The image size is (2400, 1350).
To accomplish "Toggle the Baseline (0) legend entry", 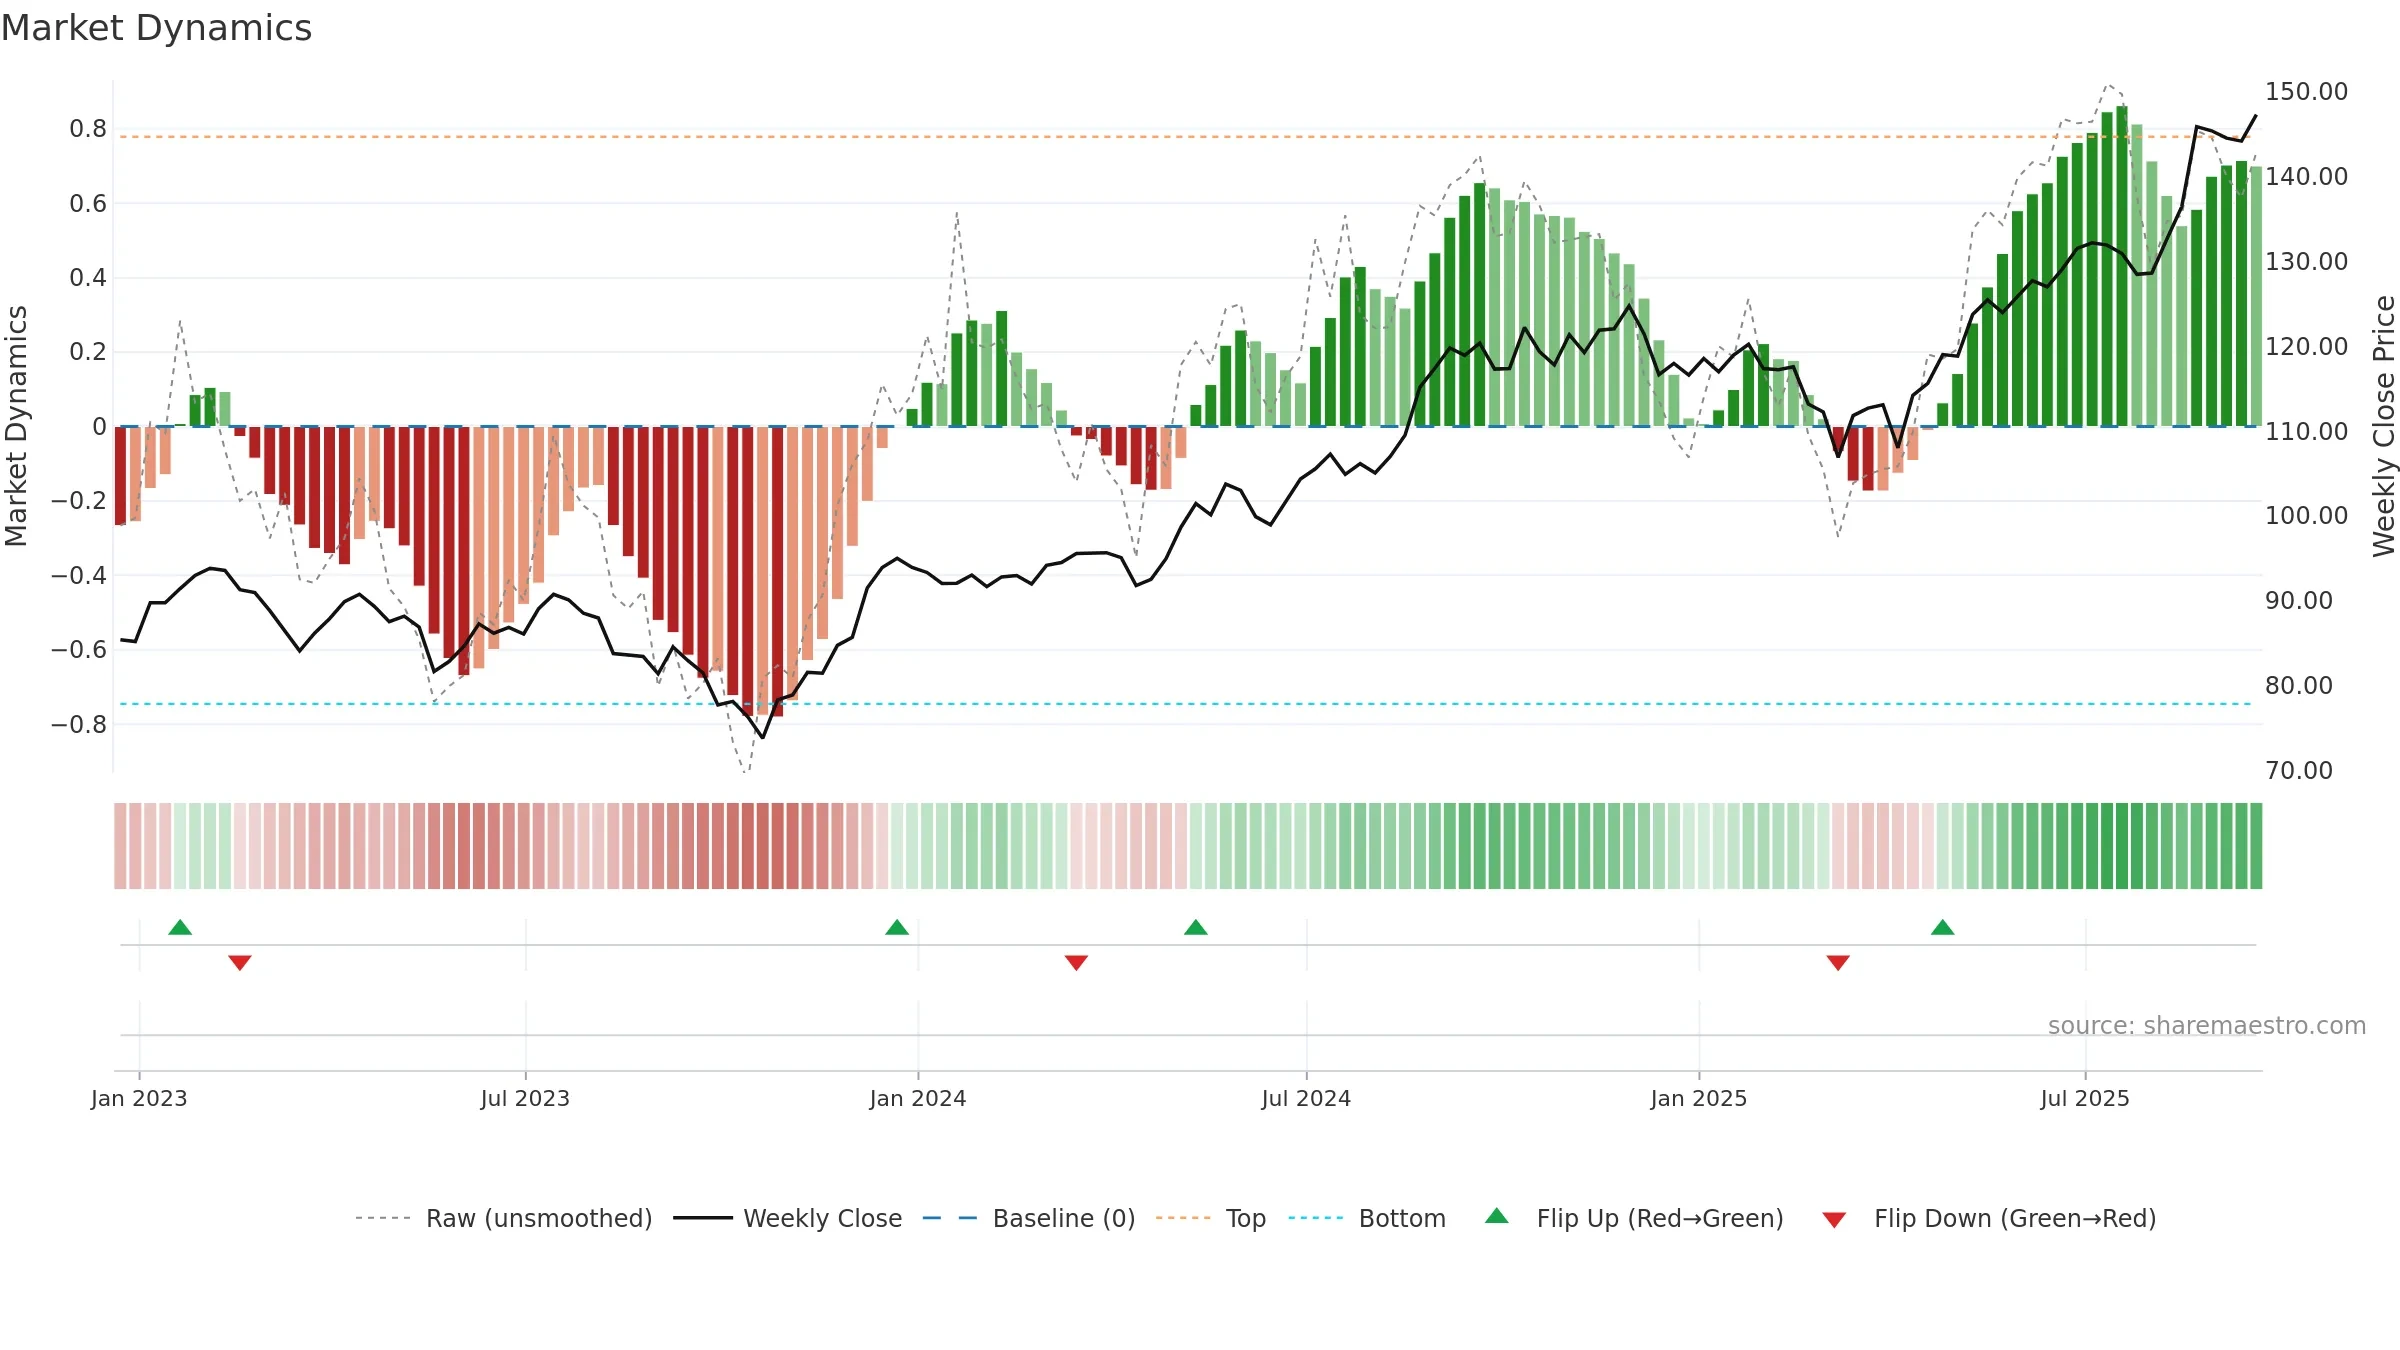I will tap(1029, 1218).
